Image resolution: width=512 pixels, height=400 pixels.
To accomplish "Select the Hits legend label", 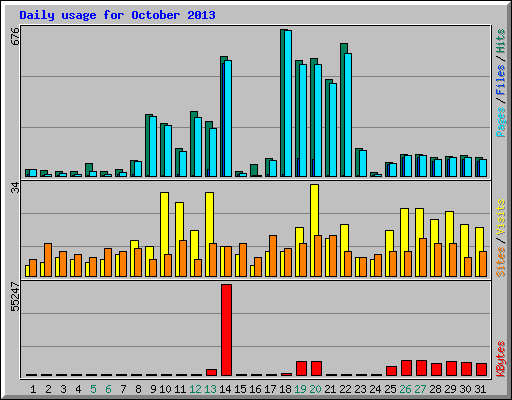I will [x=500, y=41].
